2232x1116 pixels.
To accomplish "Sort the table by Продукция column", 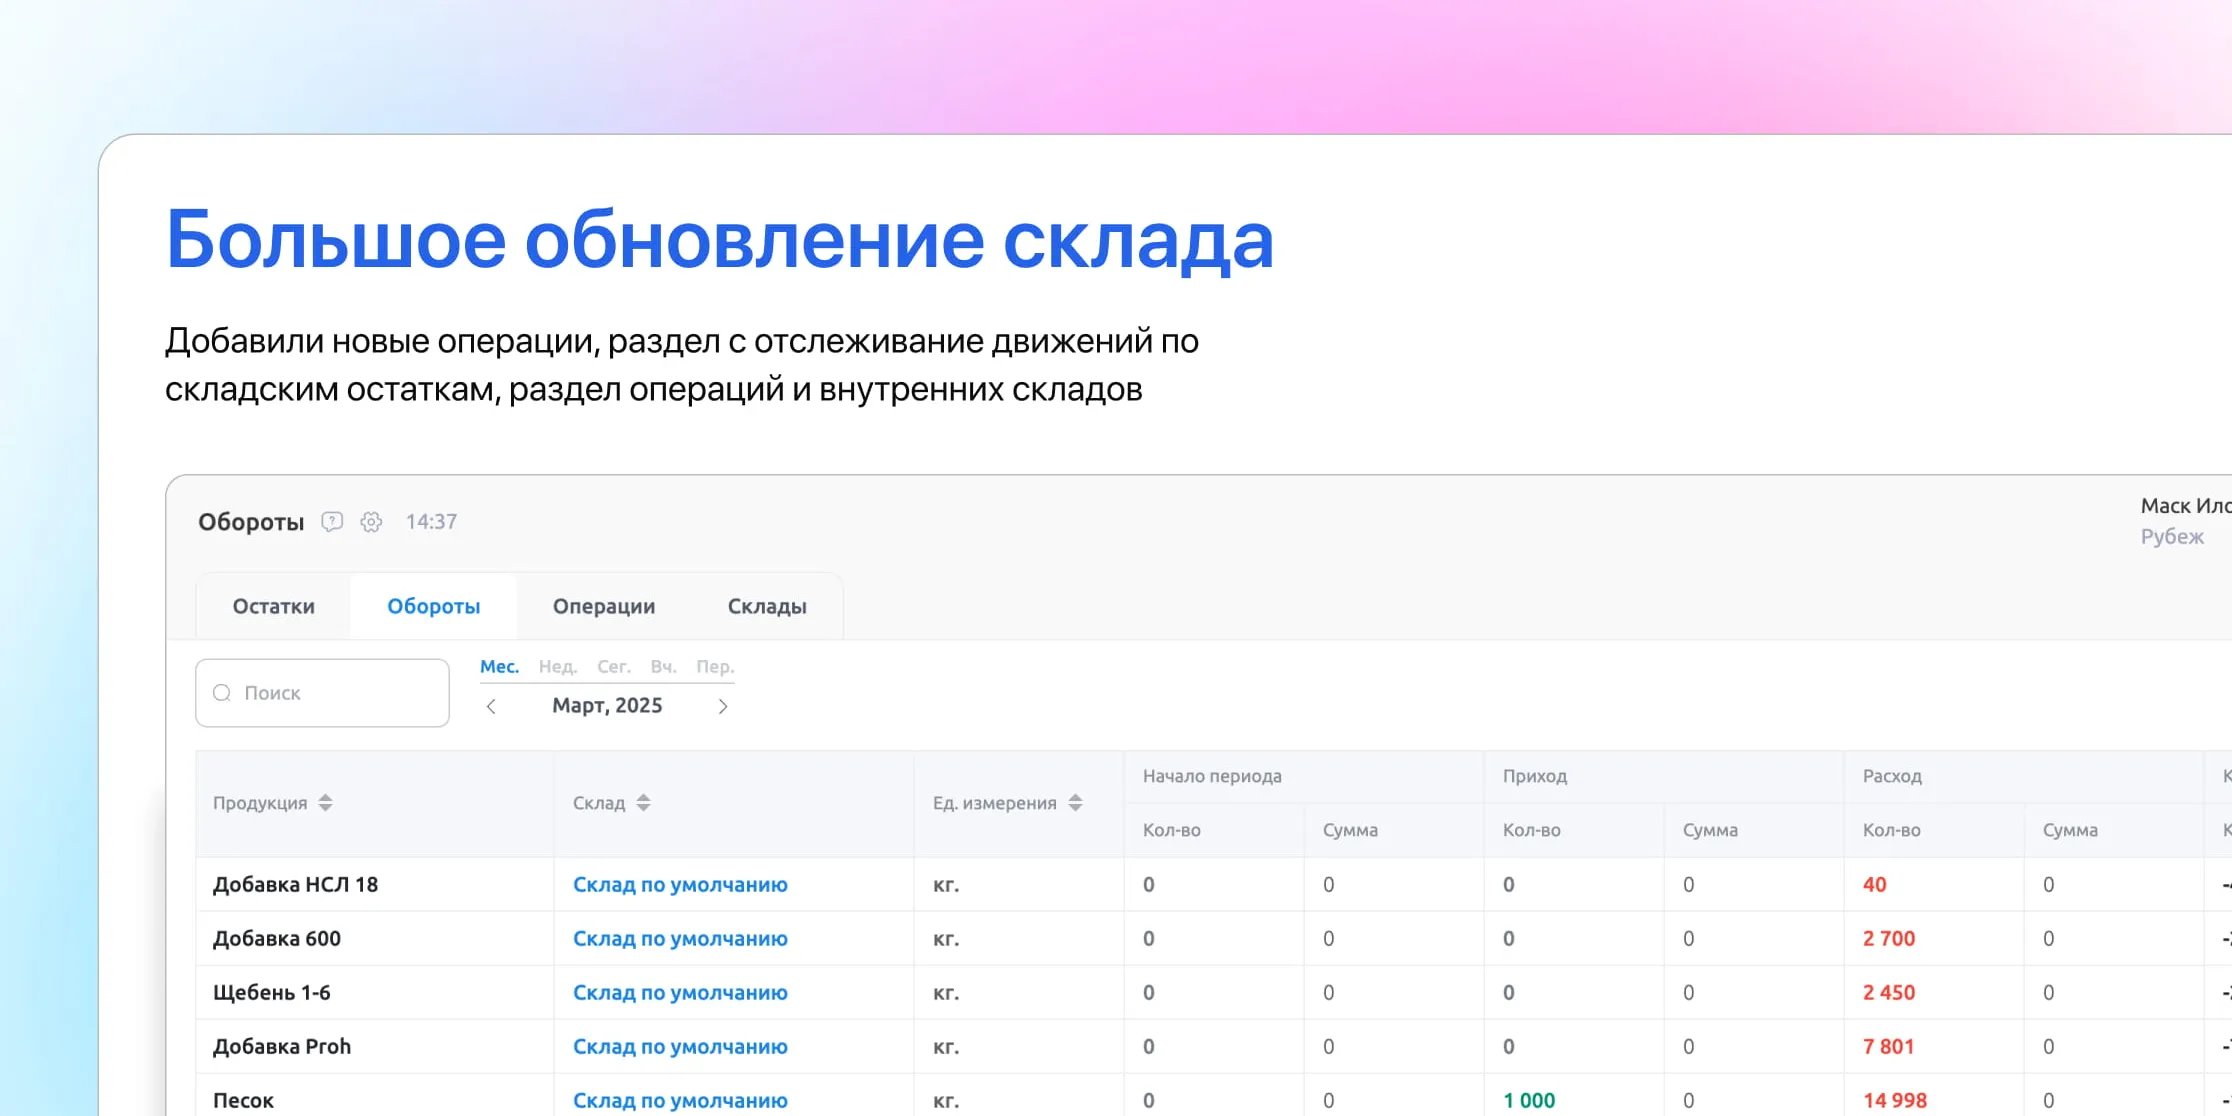I will [x=326, y=801].
